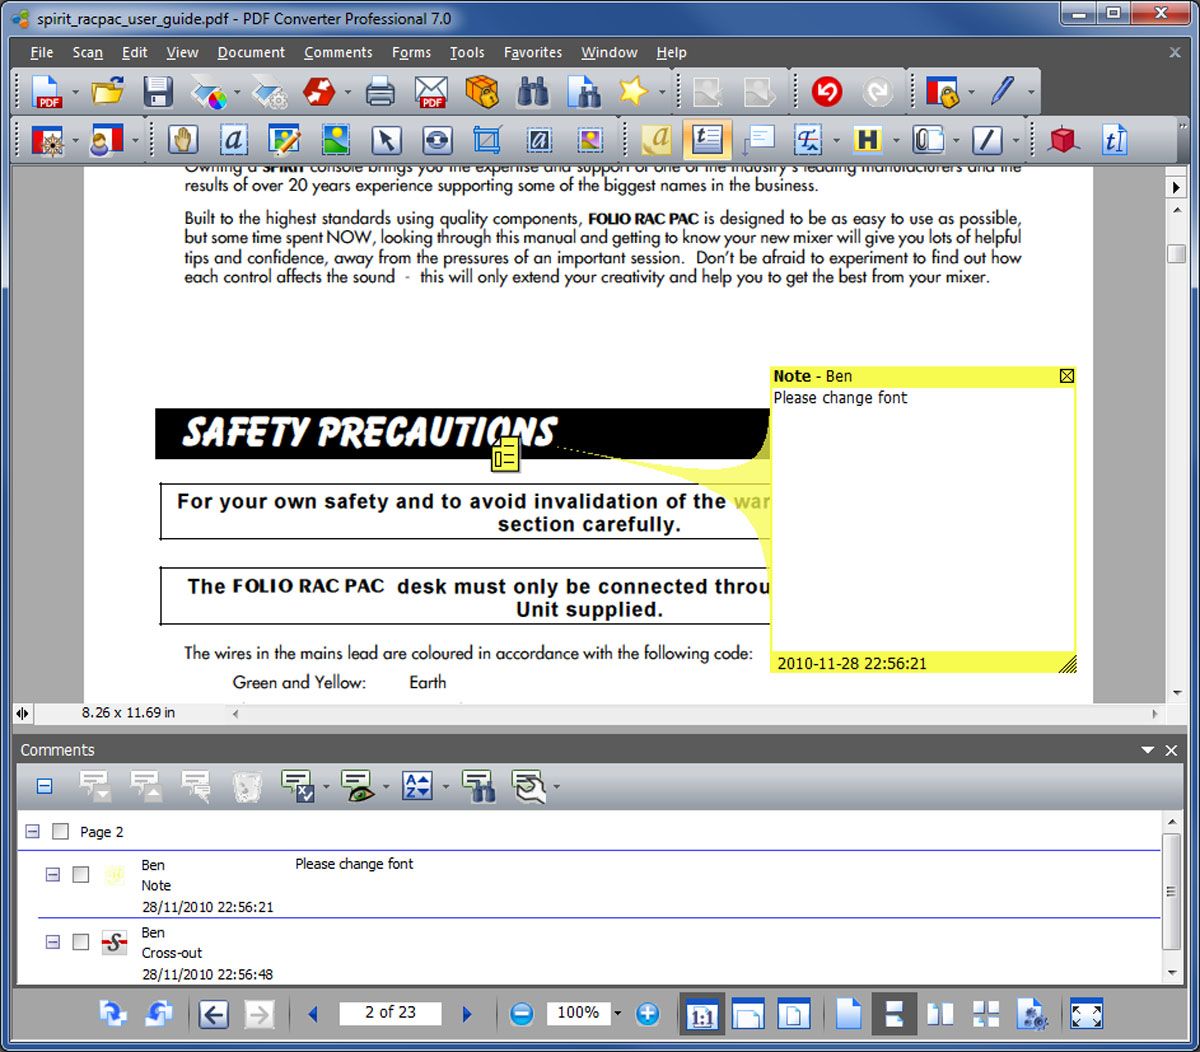Click the comments panel scrollbar down arrow
Screen dimensions: 1200x1052
click(x=1172, y=973)
